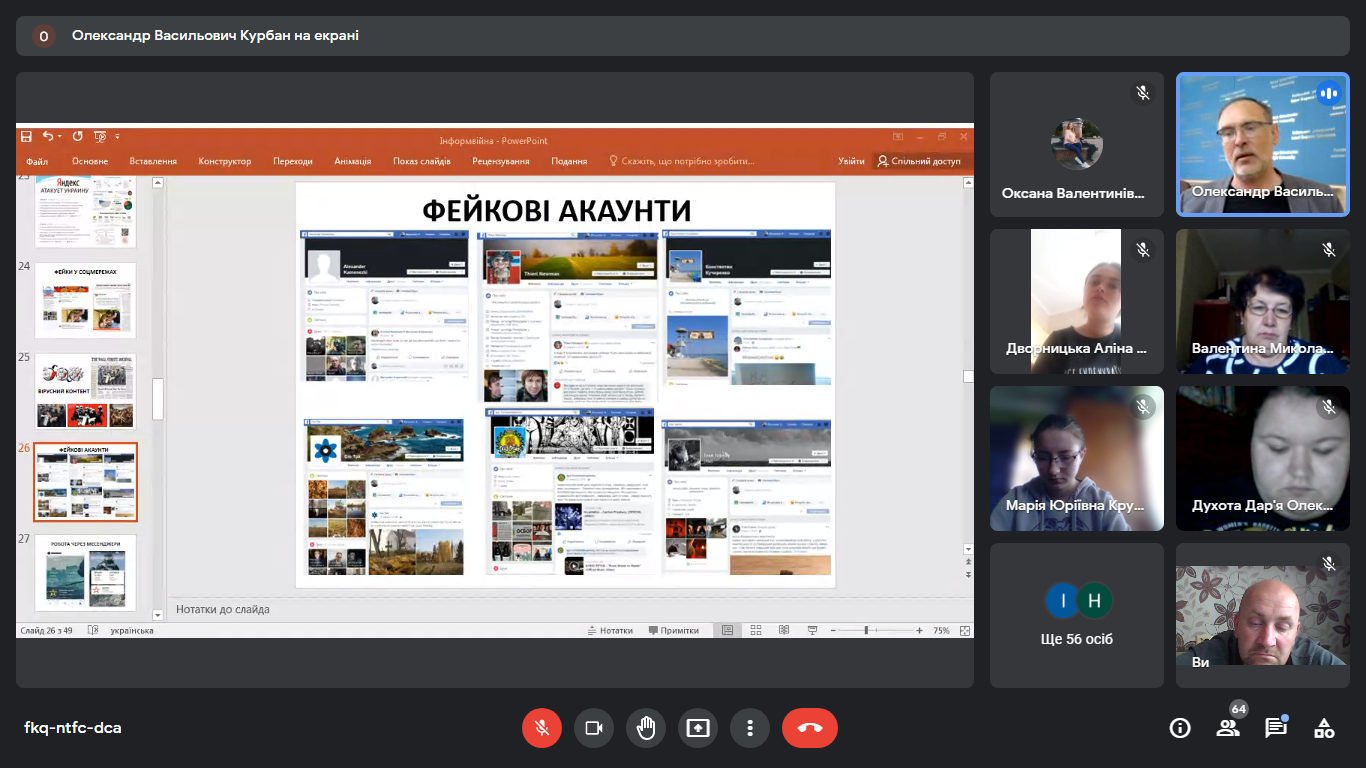Screen dimensions: 1366x768
Task: Open Meet more options menu
Action: [750, 728]
